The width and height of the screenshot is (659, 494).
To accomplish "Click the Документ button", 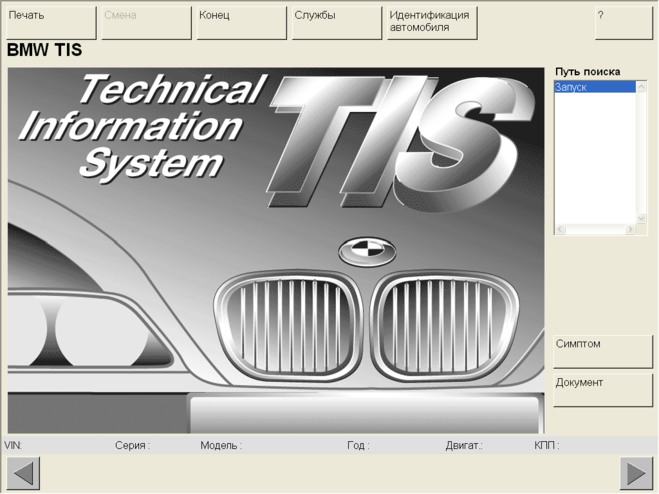I will tap(602, 389).
